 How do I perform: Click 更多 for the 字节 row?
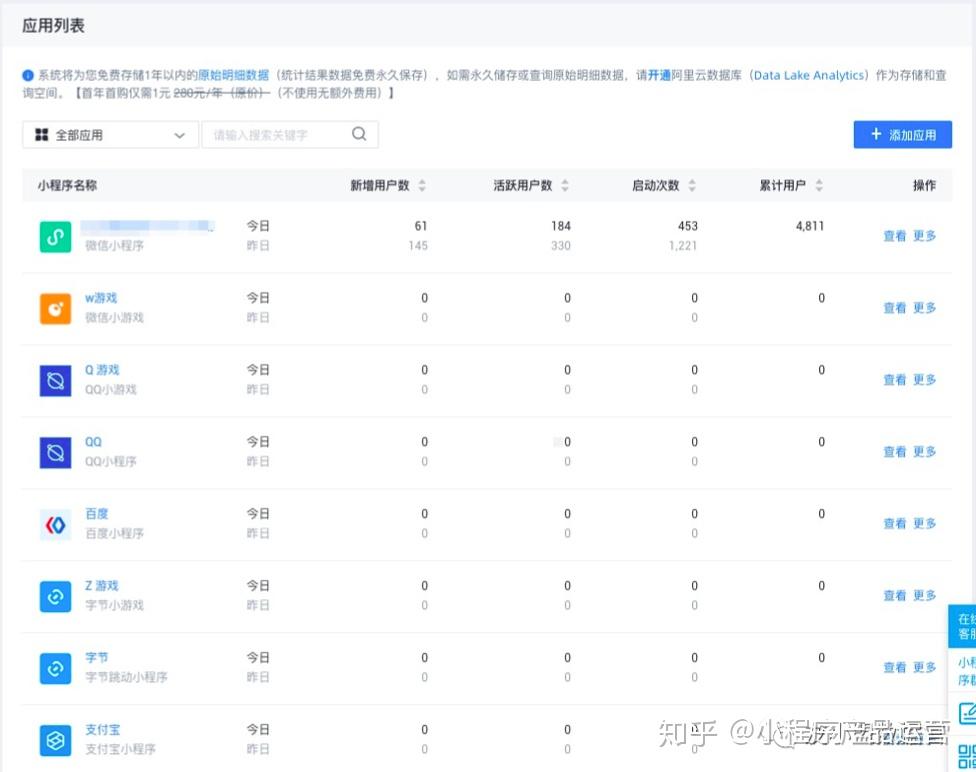click(924, 667)
